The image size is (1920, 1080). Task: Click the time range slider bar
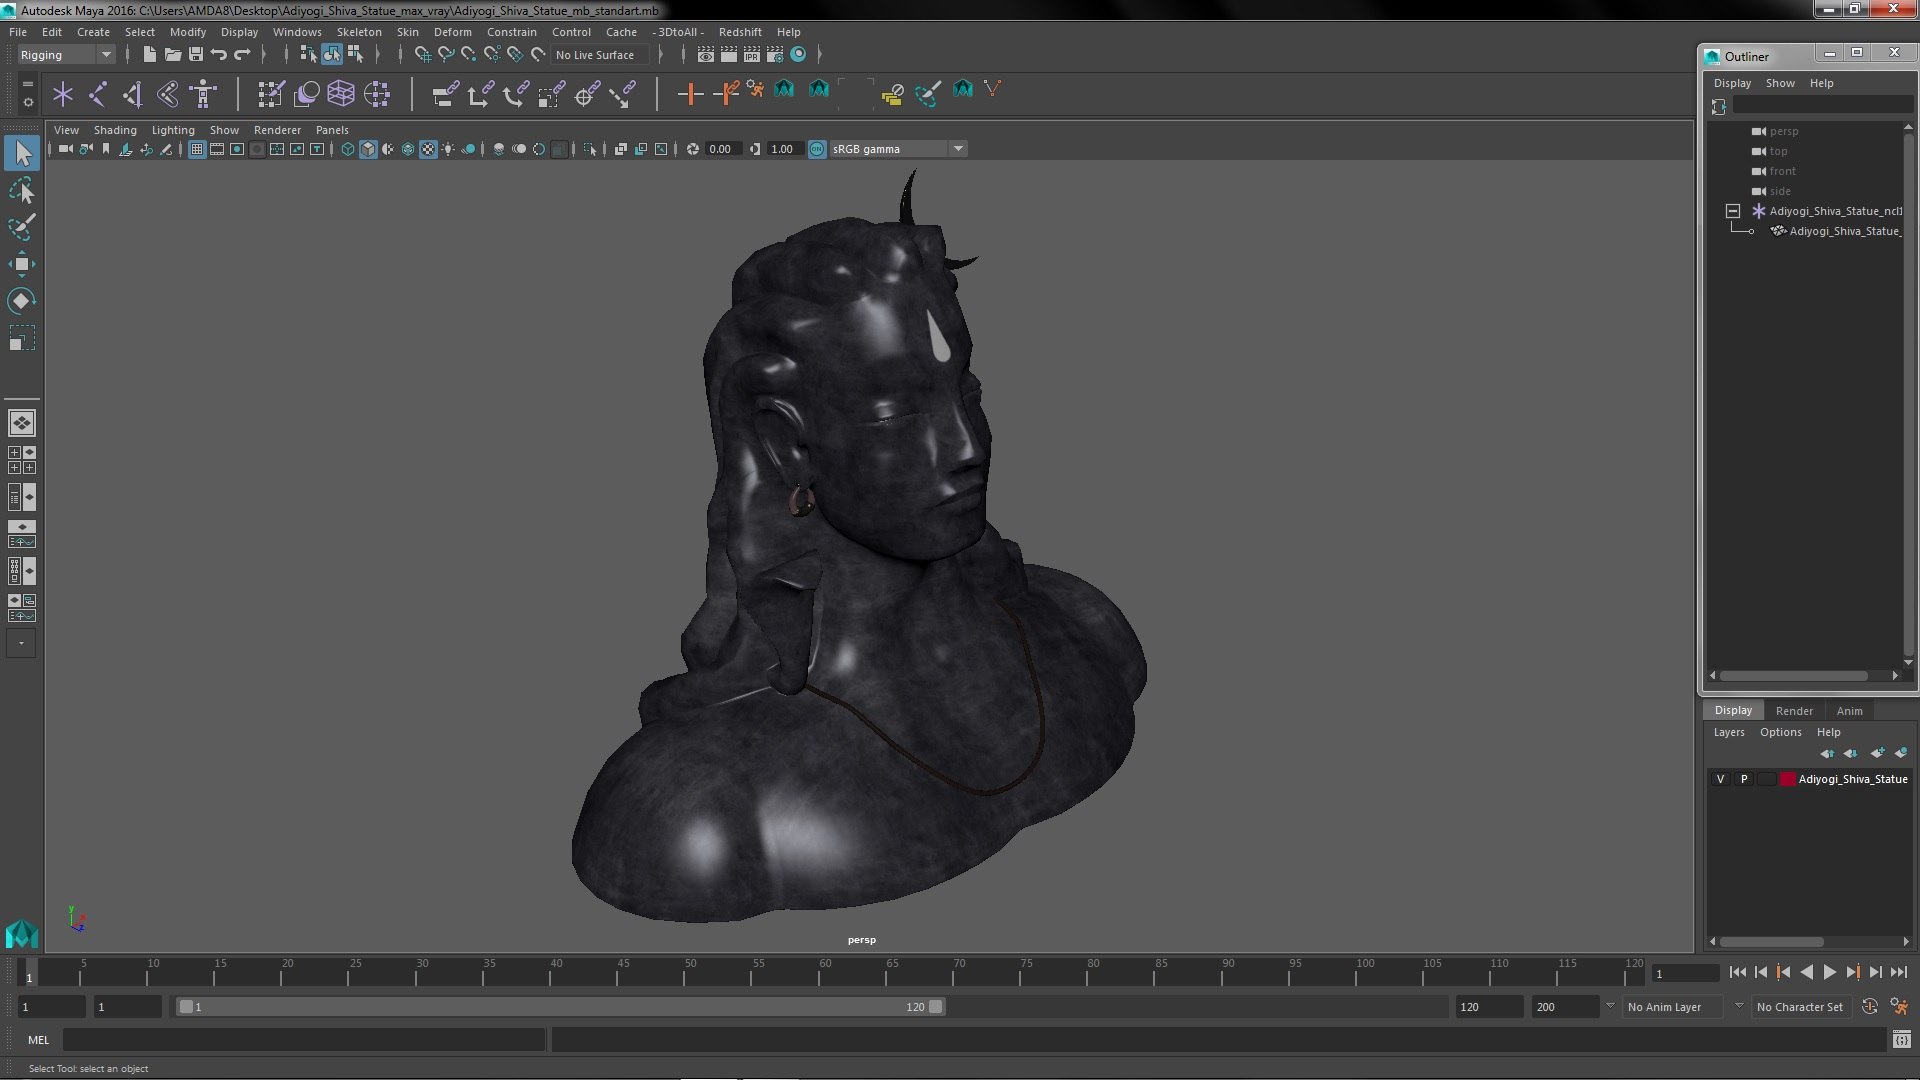click(560, 1007)
